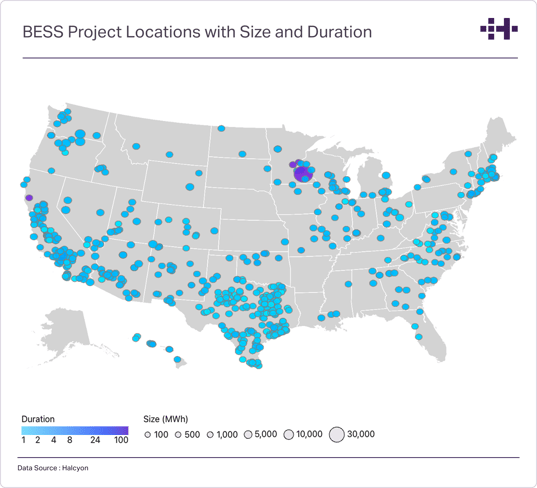Select the bubble in southern Florida

419,337
